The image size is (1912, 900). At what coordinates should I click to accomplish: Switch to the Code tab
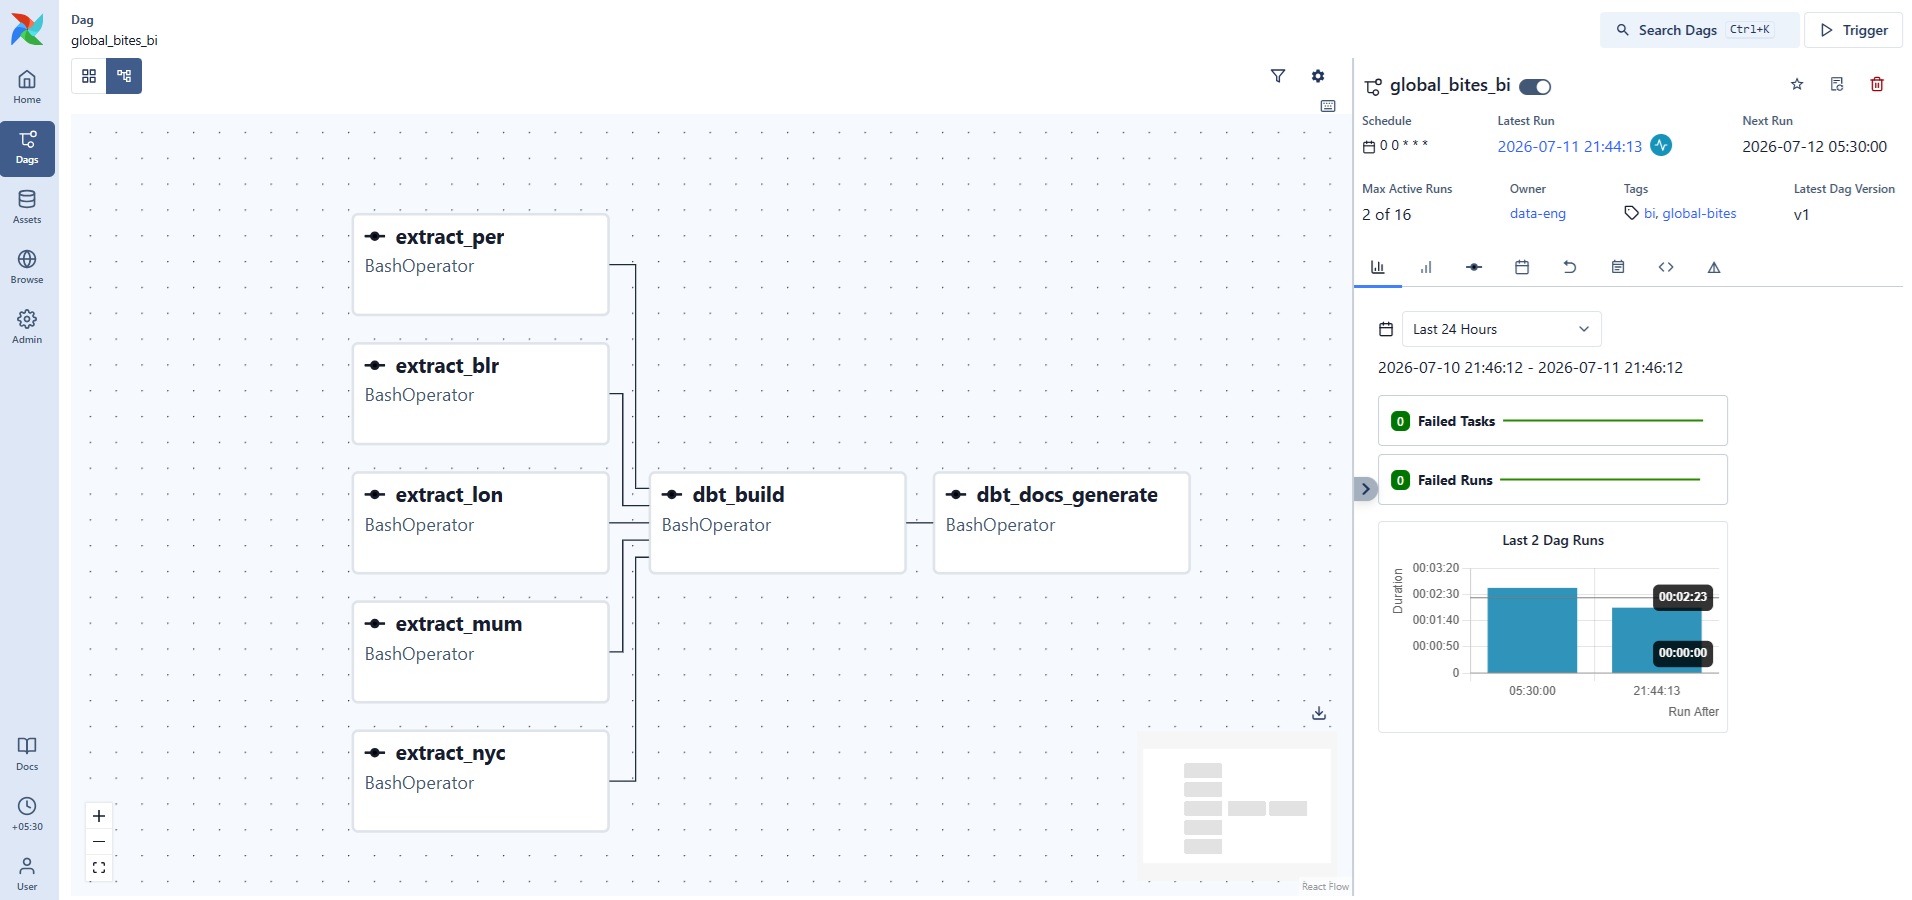[1666, 267]
